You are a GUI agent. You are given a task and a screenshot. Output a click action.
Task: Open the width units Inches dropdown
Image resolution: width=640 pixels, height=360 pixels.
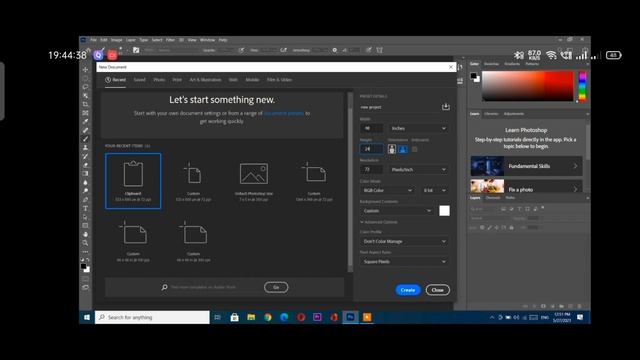pyautogui.click(x=418, y=128)
